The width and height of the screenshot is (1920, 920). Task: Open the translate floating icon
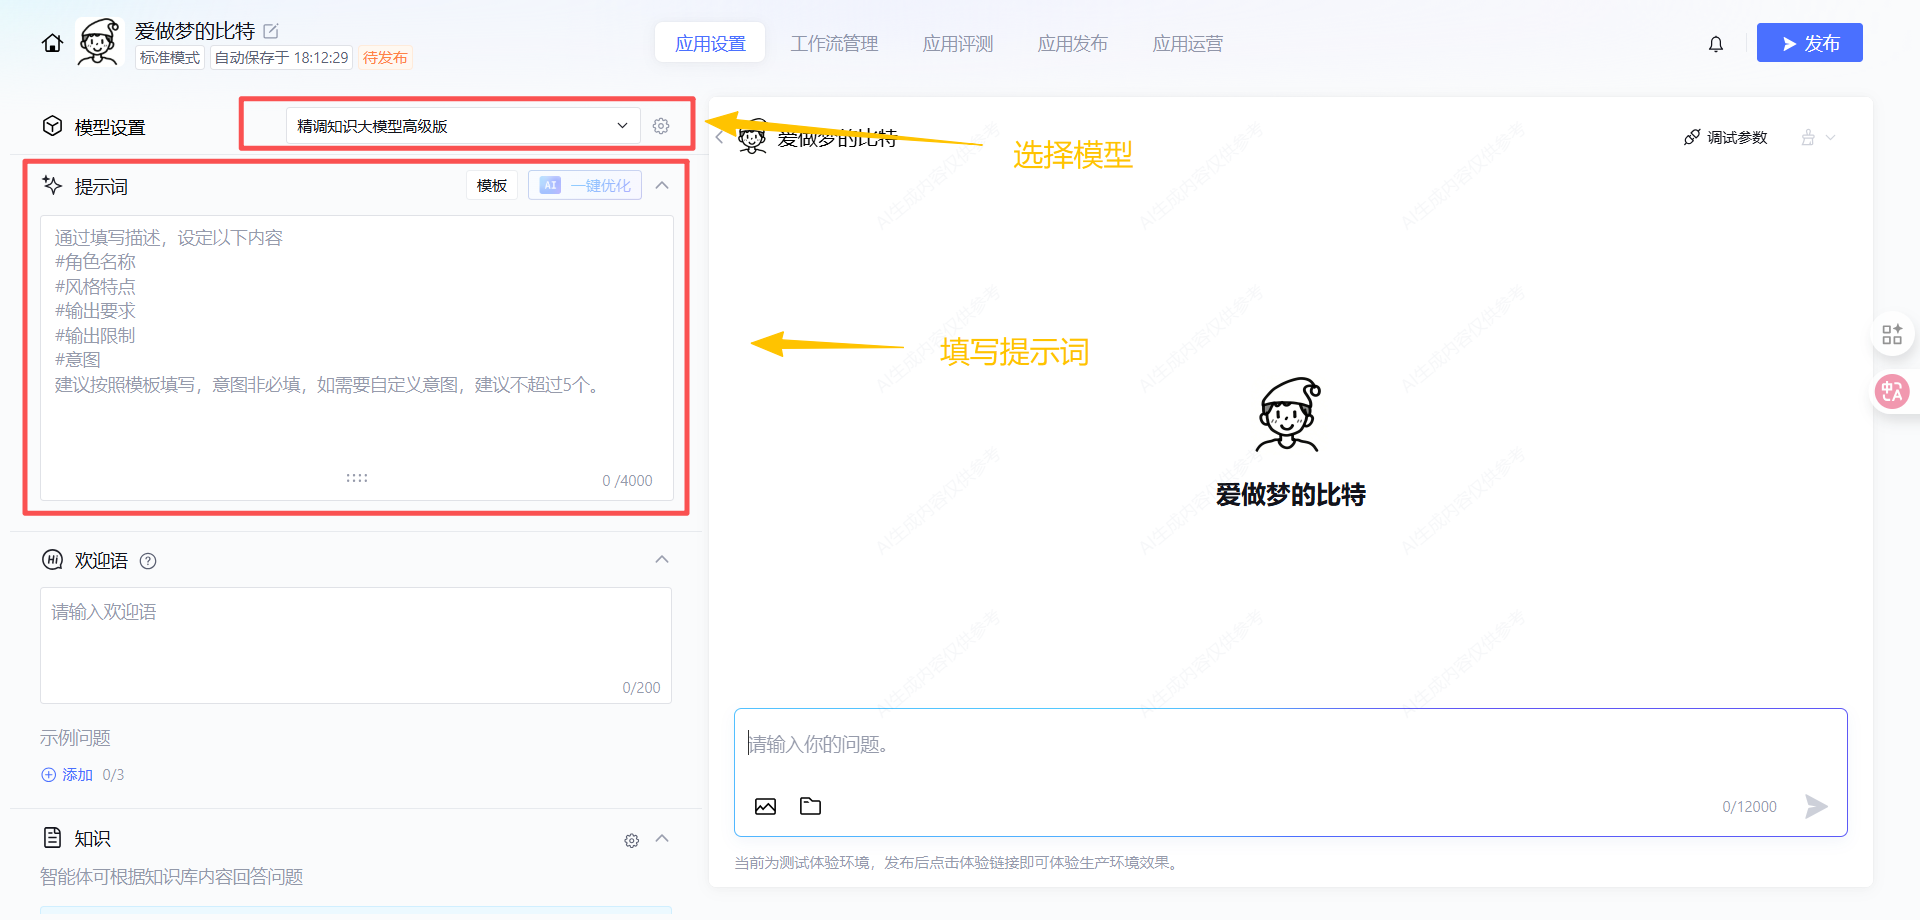coord(1891,391)
